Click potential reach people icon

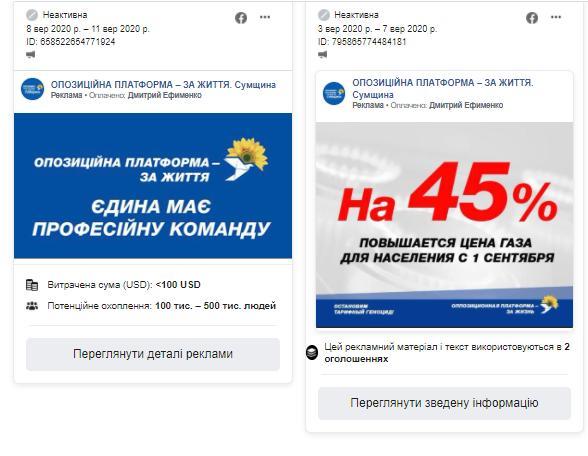click(32, 306)
